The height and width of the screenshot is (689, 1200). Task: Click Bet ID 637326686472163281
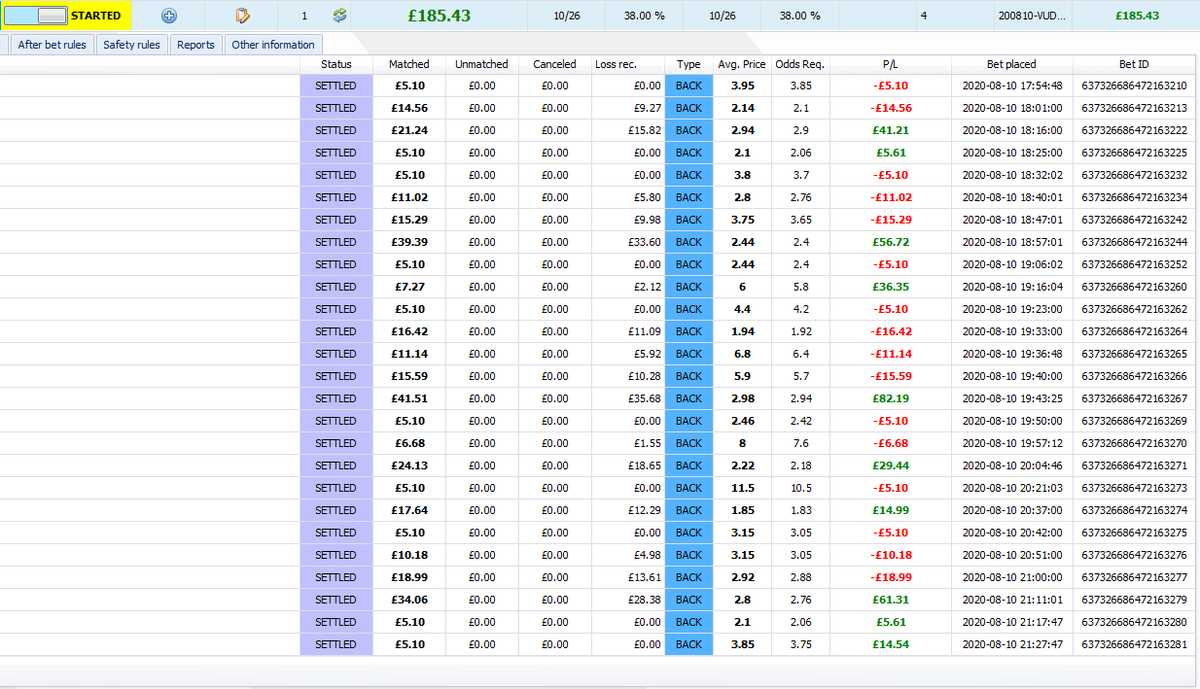[x=1134, y=644]
